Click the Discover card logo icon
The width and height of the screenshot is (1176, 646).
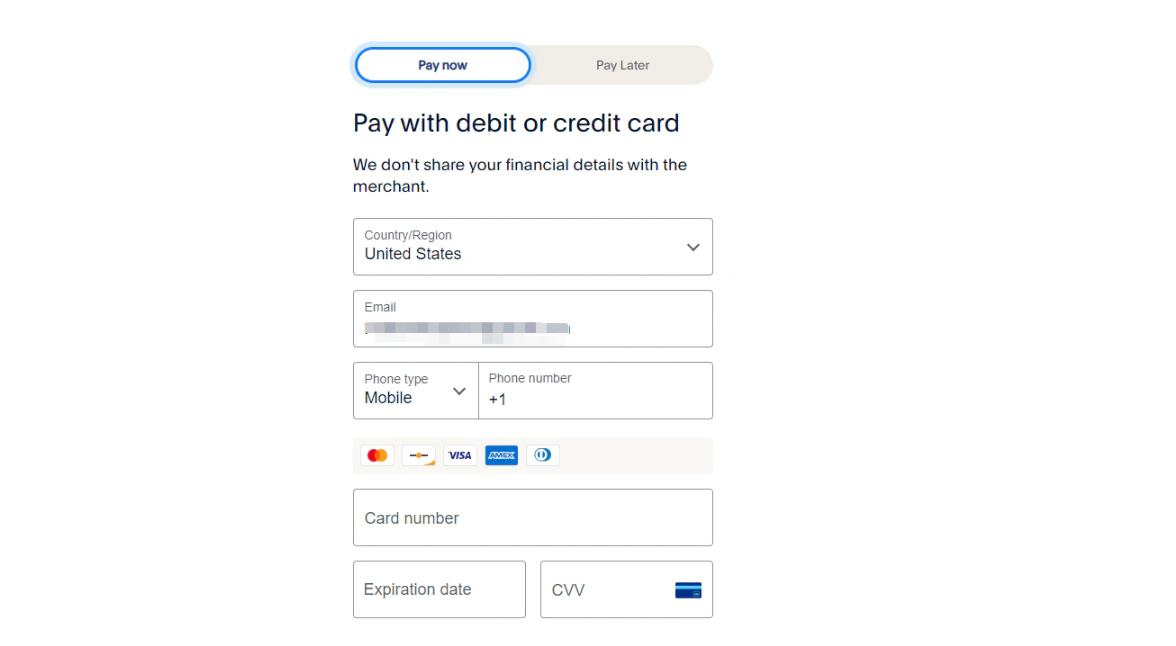tap(419, 456)
